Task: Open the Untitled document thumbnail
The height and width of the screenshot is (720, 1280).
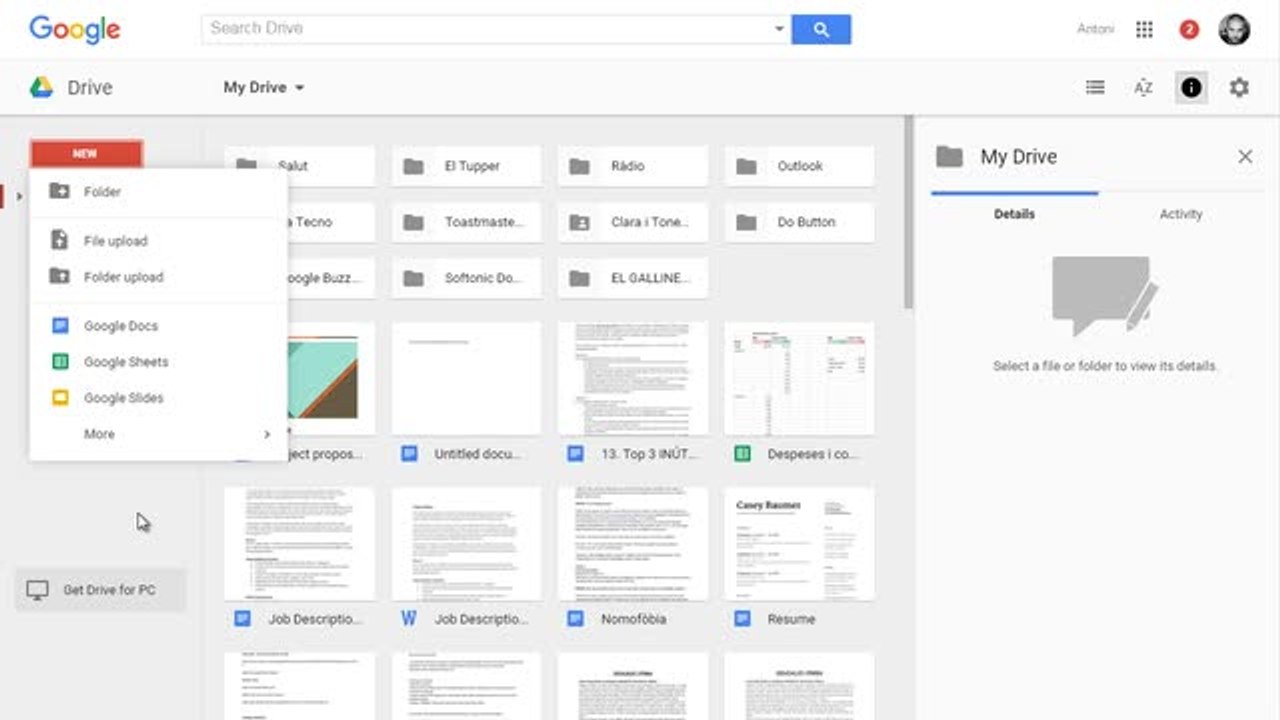Action: tap(466, 378)
